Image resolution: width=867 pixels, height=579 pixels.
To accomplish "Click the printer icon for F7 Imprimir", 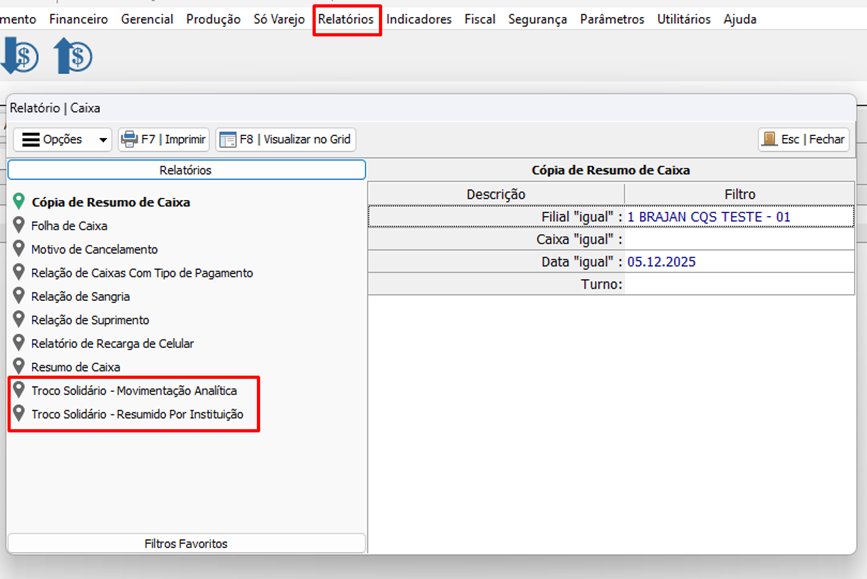I will [x=129, y=139].
